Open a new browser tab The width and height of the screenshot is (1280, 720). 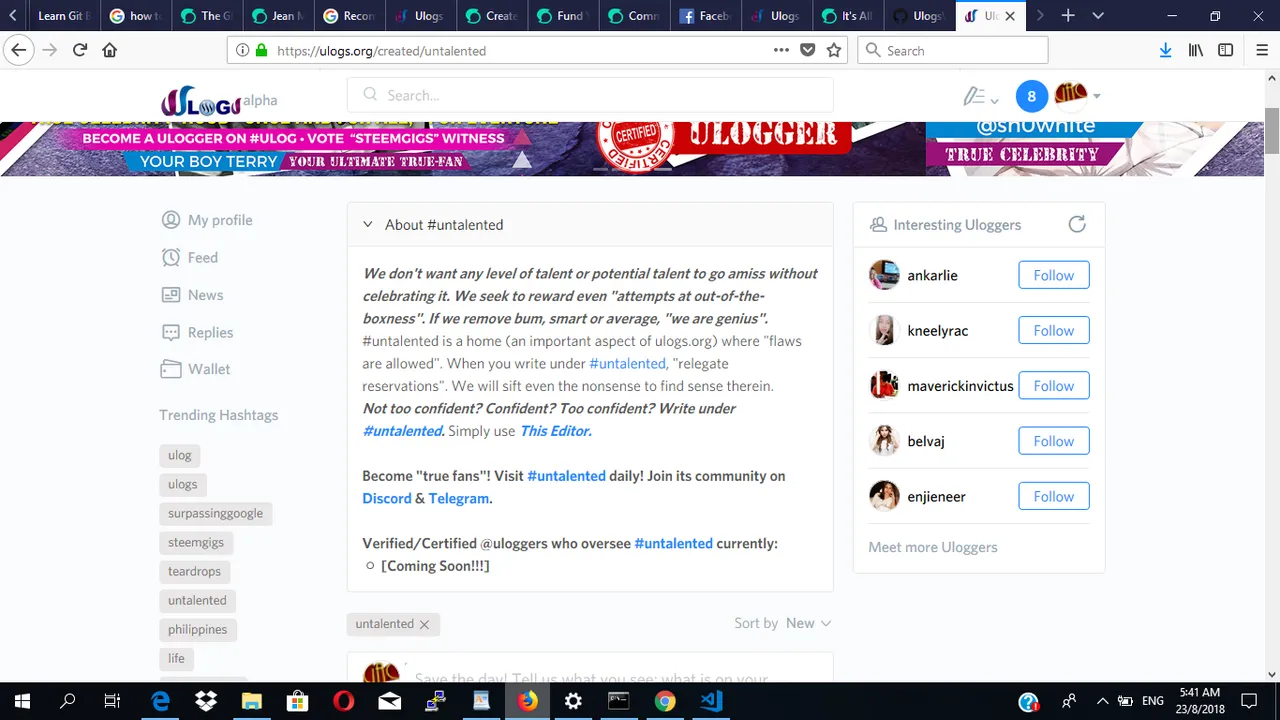1068,16
